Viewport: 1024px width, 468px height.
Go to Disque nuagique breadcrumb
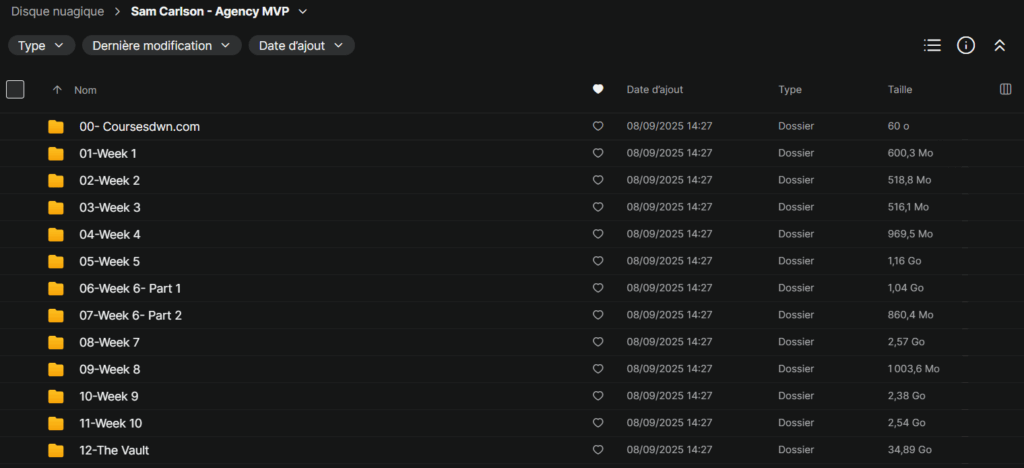click(x=60, y=12)
